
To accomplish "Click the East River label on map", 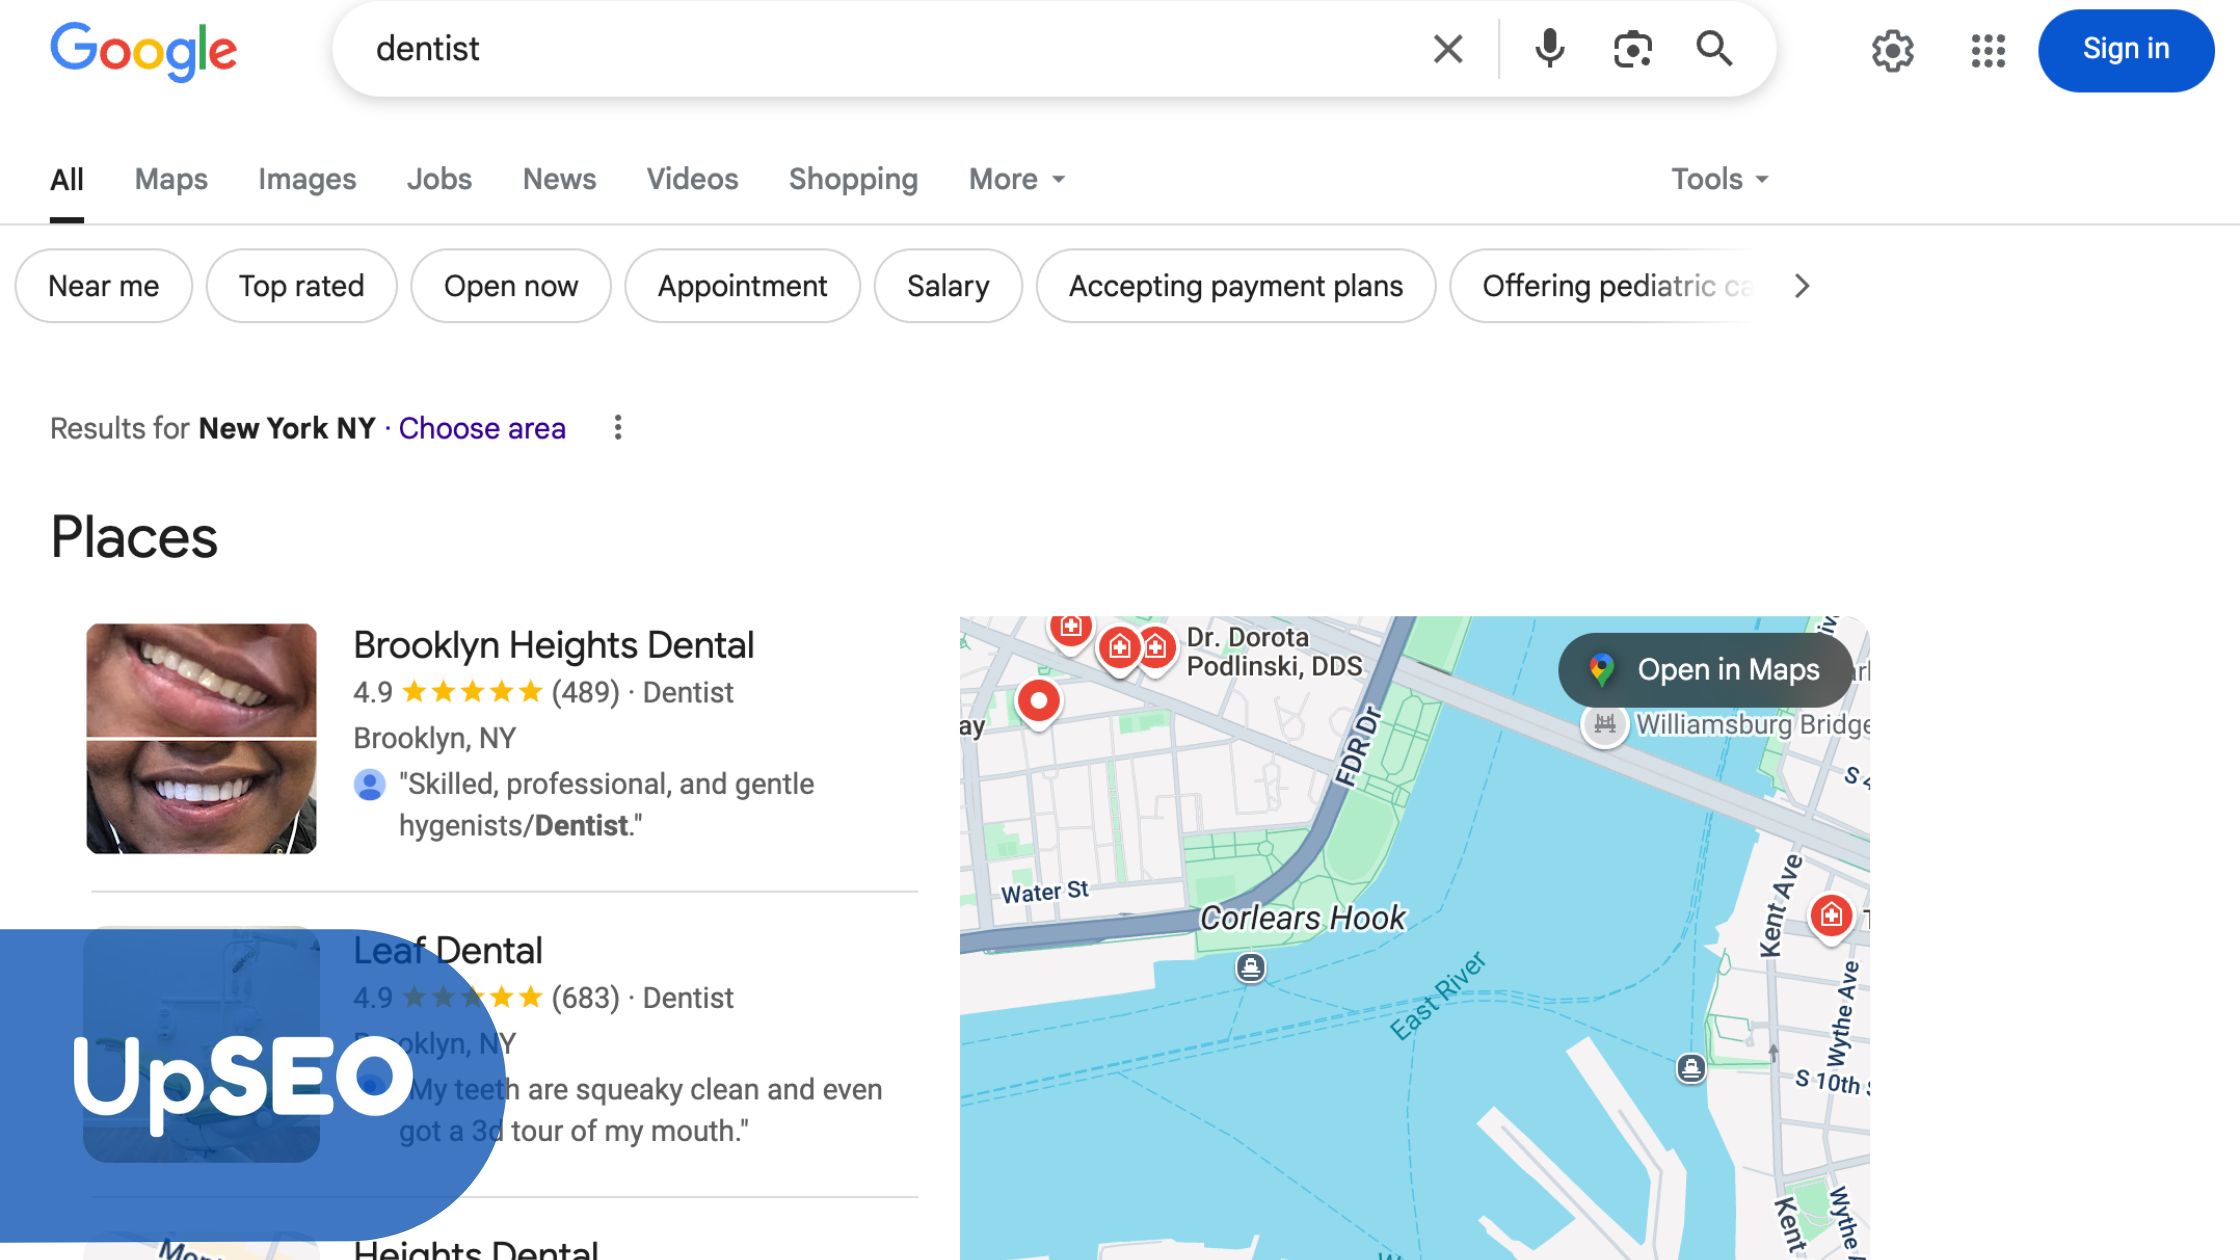I will coord(1438,996).
